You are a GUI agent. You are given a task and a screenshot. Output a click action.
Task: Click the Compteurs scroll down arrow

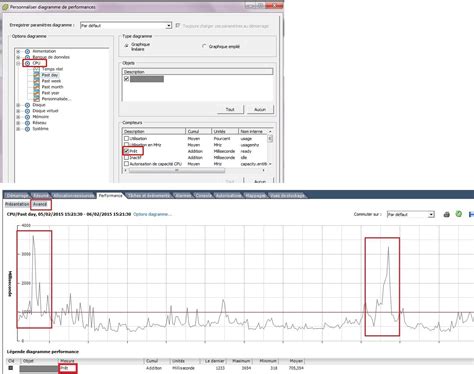270,164
